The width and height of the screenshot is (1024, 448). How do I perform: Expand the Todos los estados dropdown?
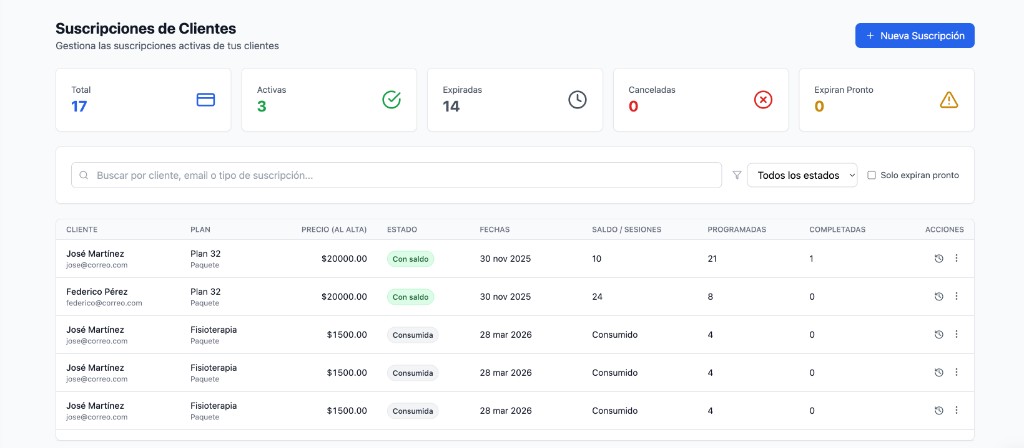click(802, 175)
